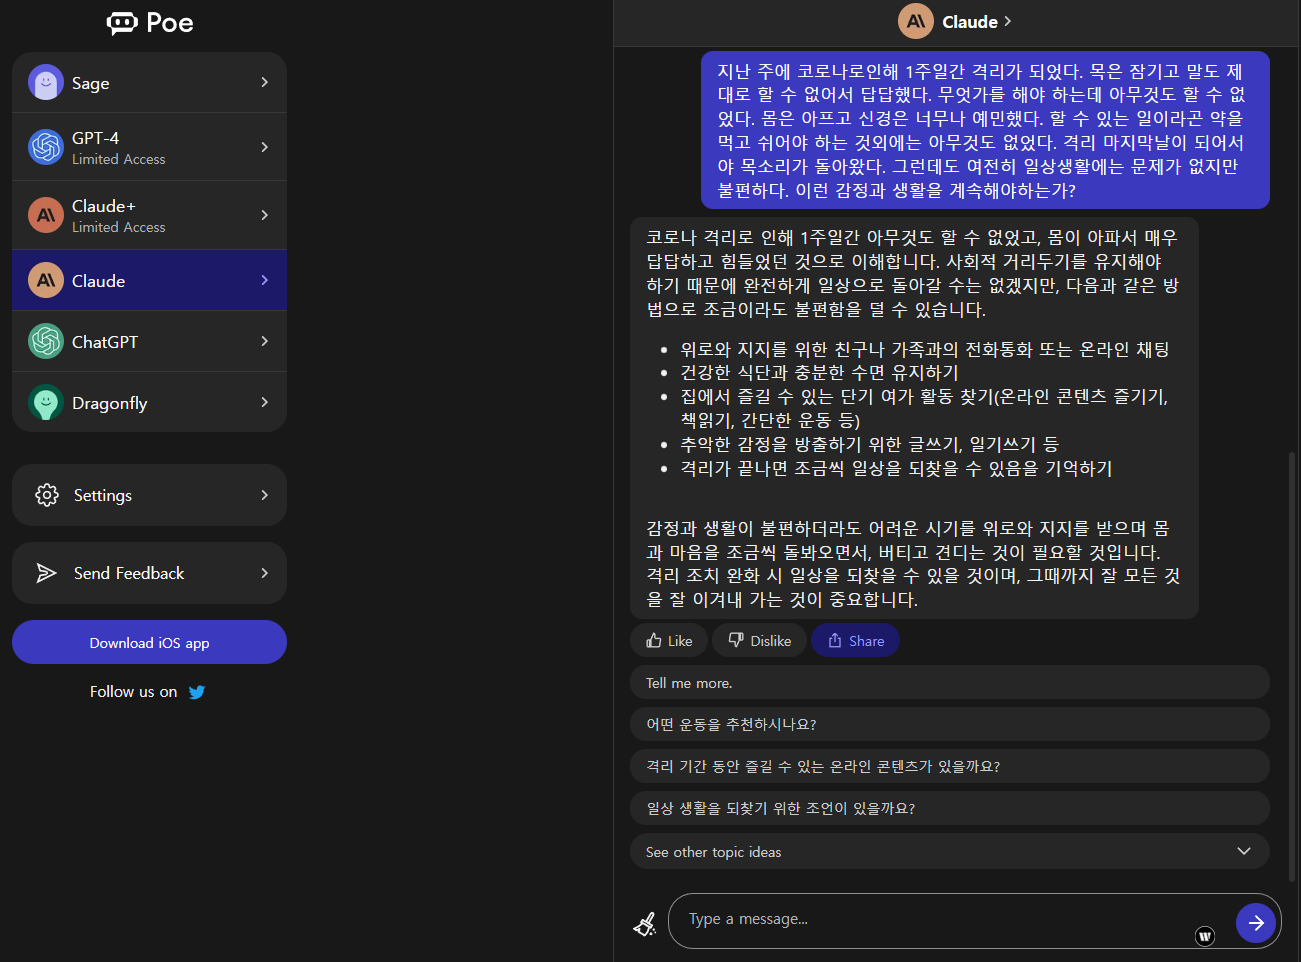
Task: Click the Claude avatar in chat header
Action: (916, 21)
